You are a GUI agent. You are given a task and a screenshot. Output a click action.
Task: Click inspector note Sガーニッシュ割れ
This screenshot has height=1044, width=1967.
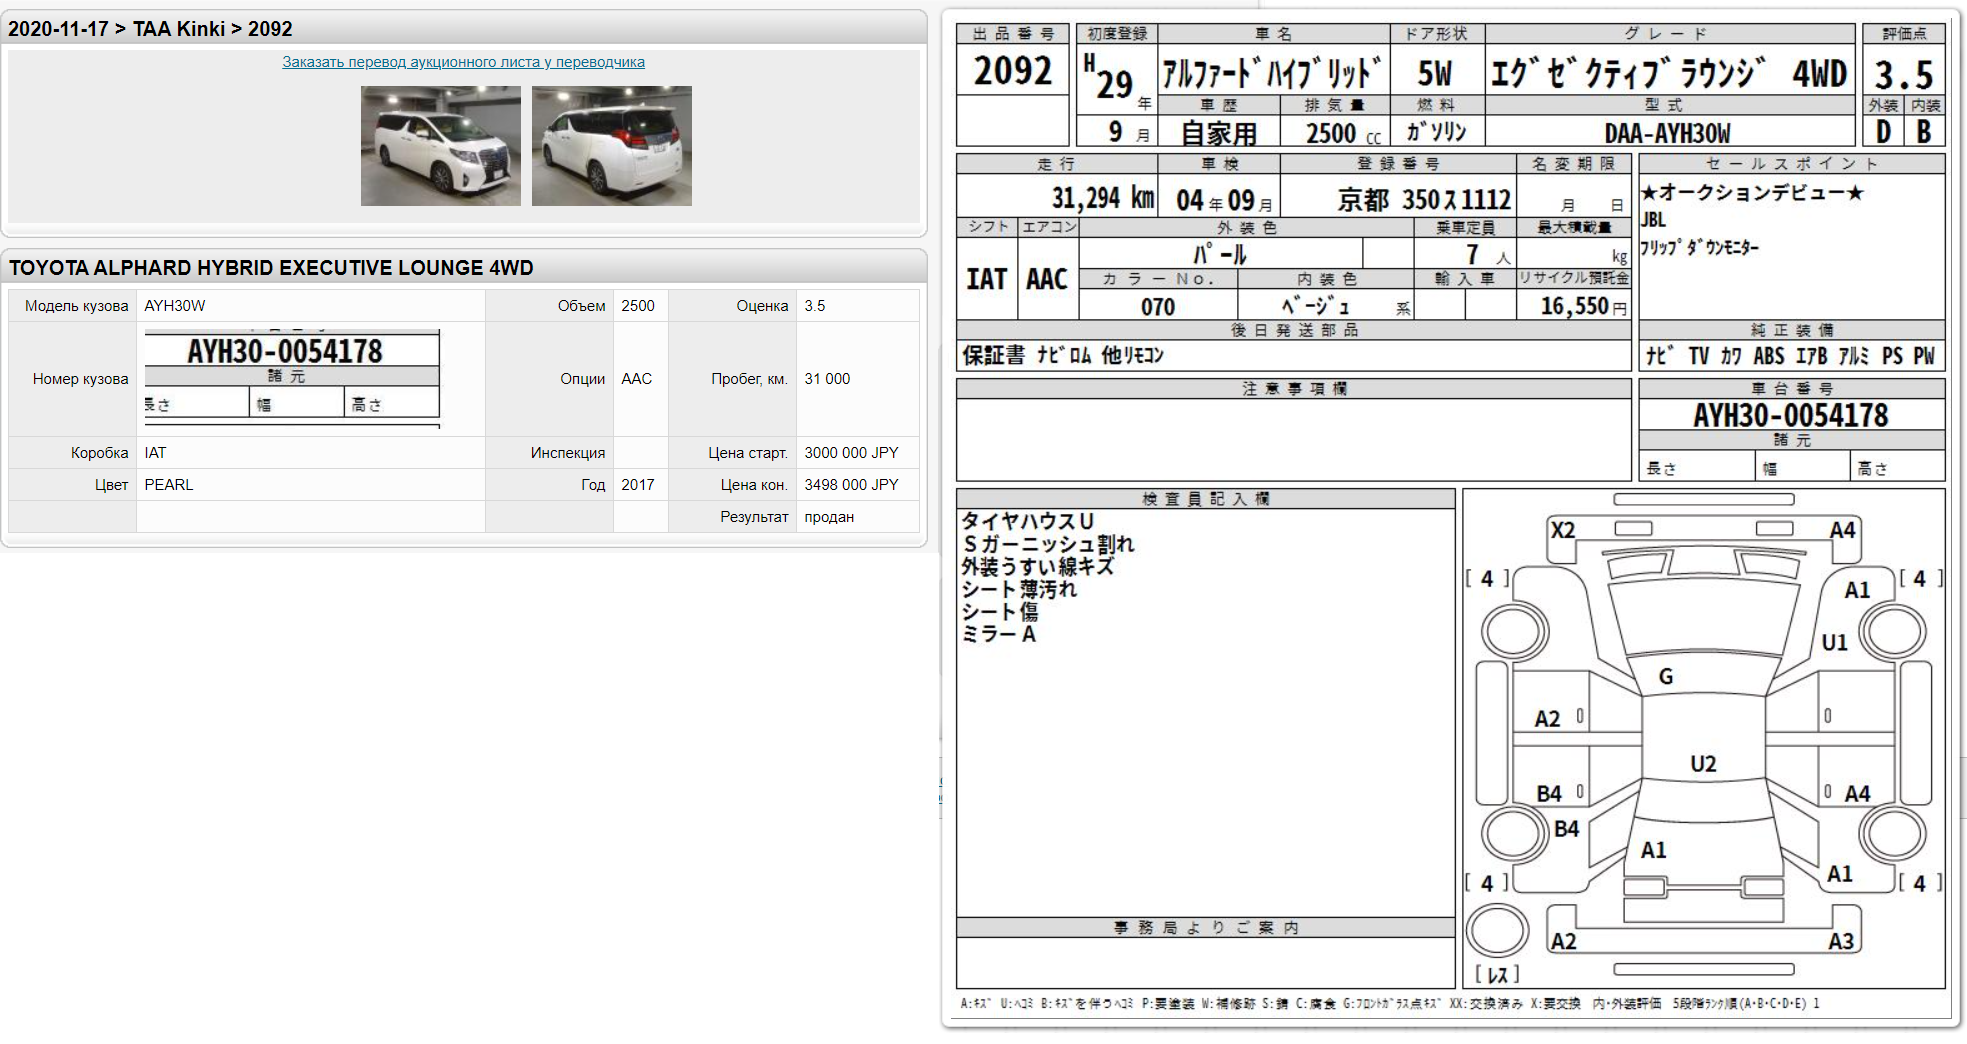pyautogui.click(x=1048, y=544)
